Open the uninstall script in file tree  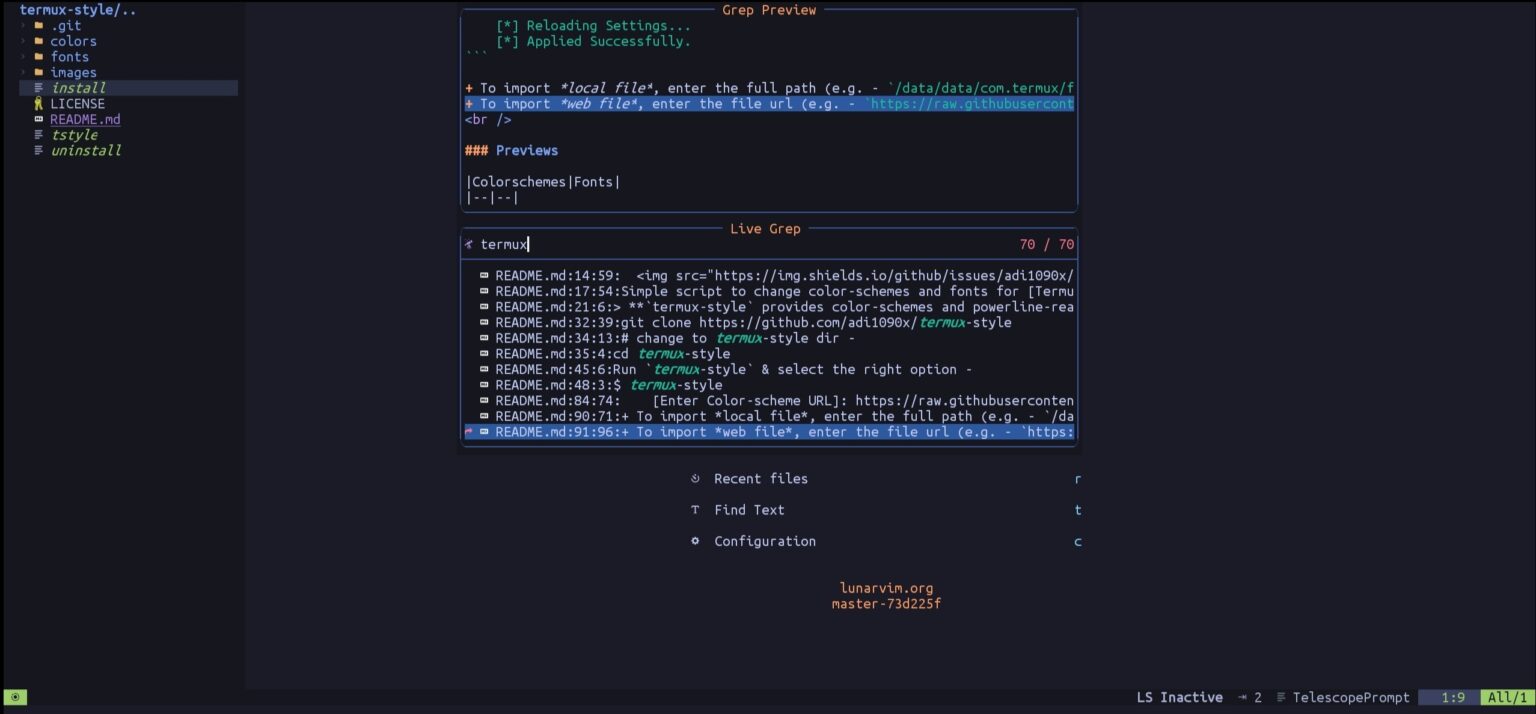(x=85, y=150)
